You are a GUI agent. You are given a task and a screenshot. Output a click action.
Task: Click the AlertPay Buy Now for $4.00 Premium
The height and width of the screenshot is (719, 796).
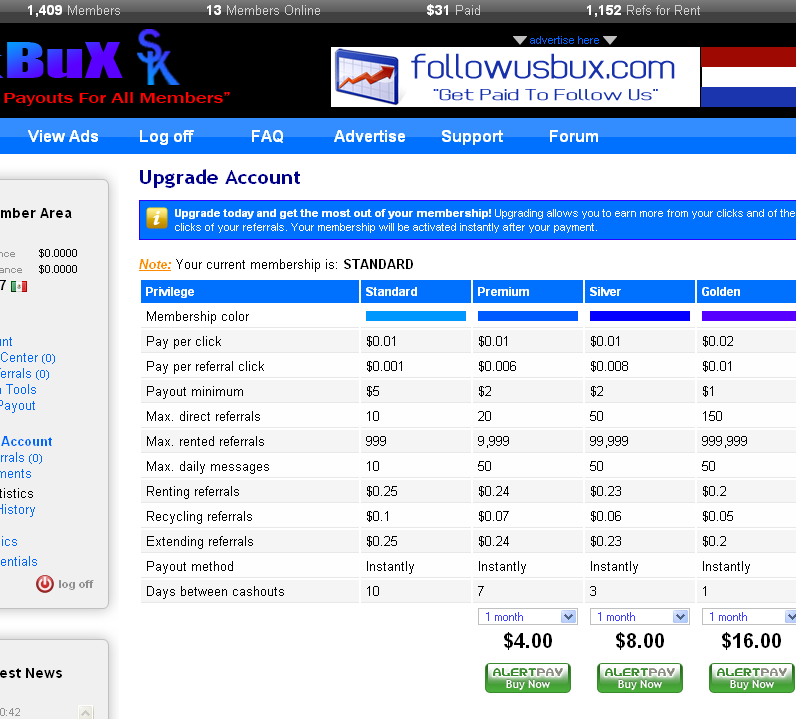pyautogui.click(x=527, y=678)
